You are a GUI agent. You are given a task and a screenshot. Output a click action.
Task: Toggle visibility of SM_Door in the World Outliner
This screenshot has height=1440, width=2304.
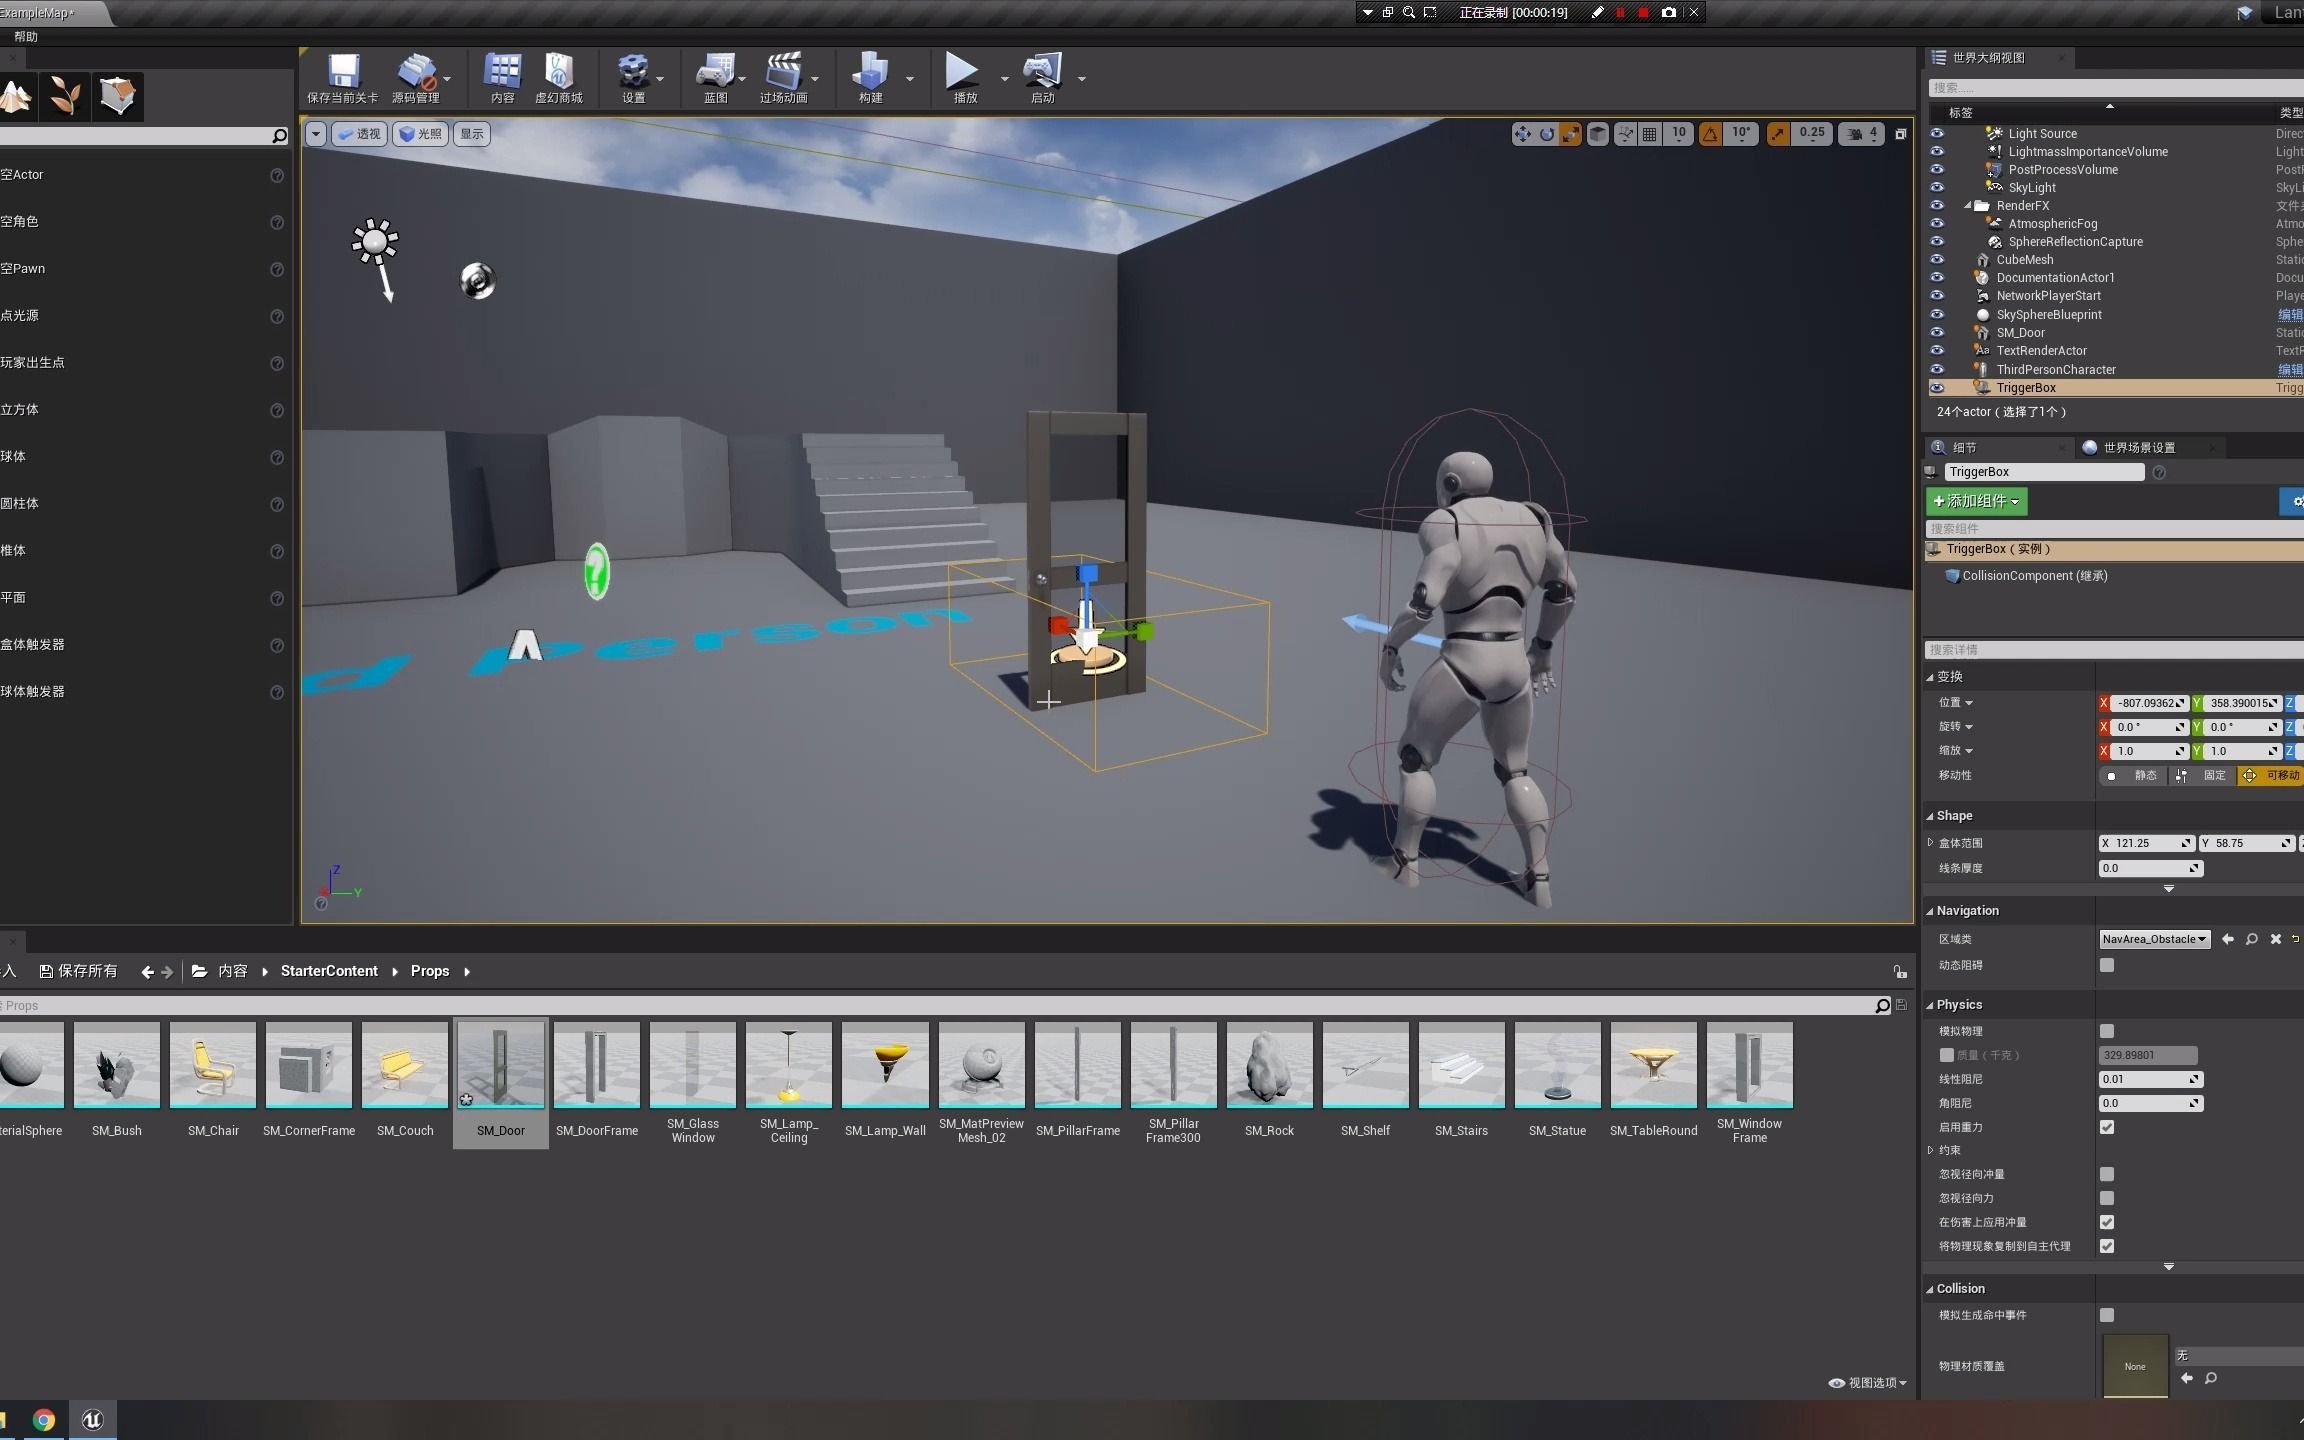coord(1938,332)
